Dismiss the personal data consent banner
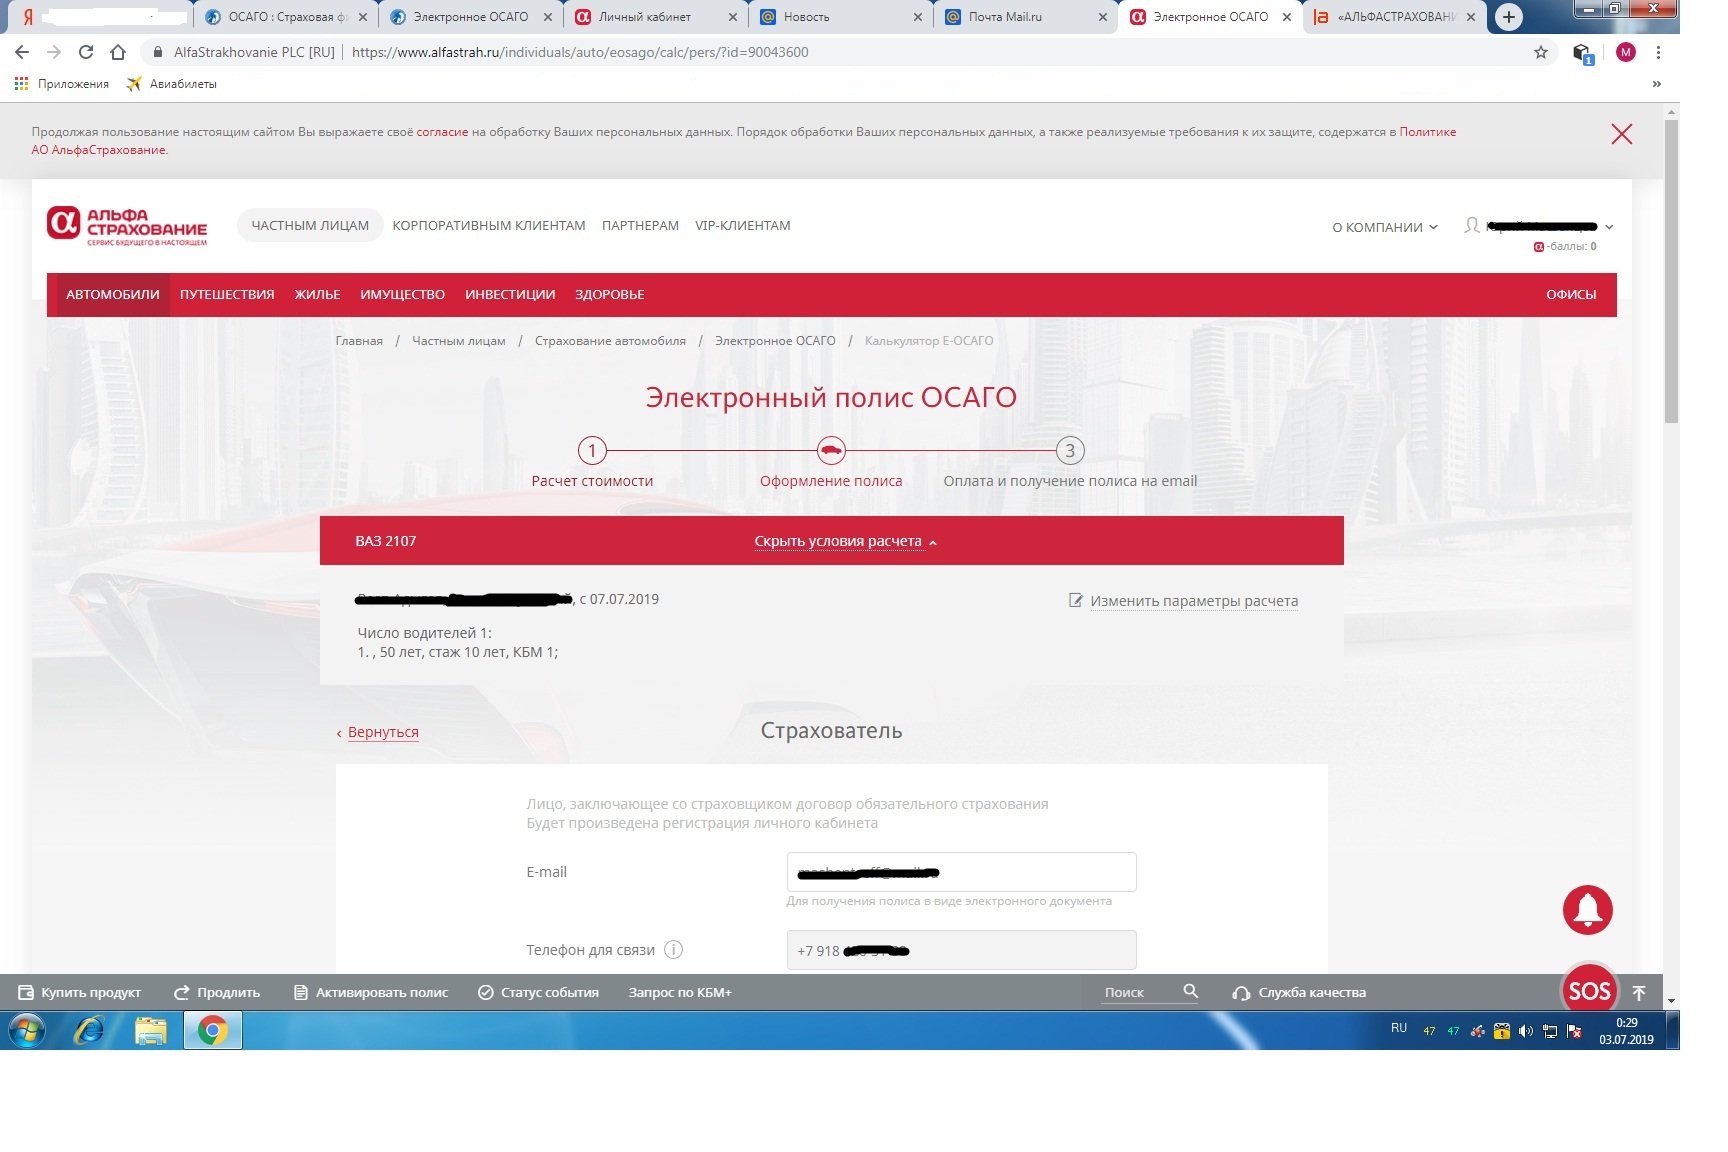 pos(1622,134)
